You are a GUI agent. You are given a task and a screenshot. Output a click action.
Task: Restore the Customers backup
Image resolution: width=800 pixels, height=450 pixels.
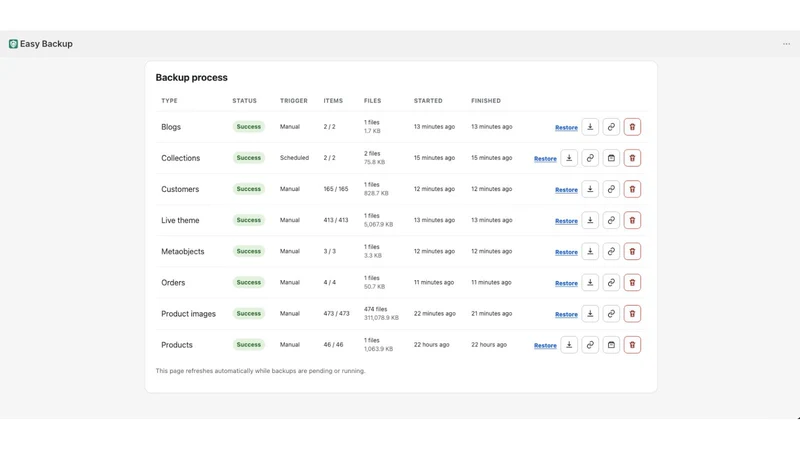[x=566, y=190]
